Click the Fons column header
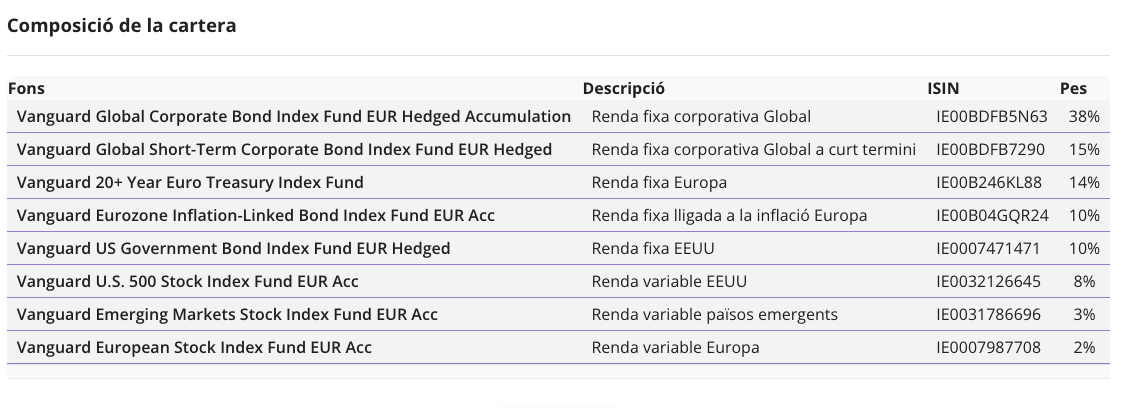 click(26, 88)
